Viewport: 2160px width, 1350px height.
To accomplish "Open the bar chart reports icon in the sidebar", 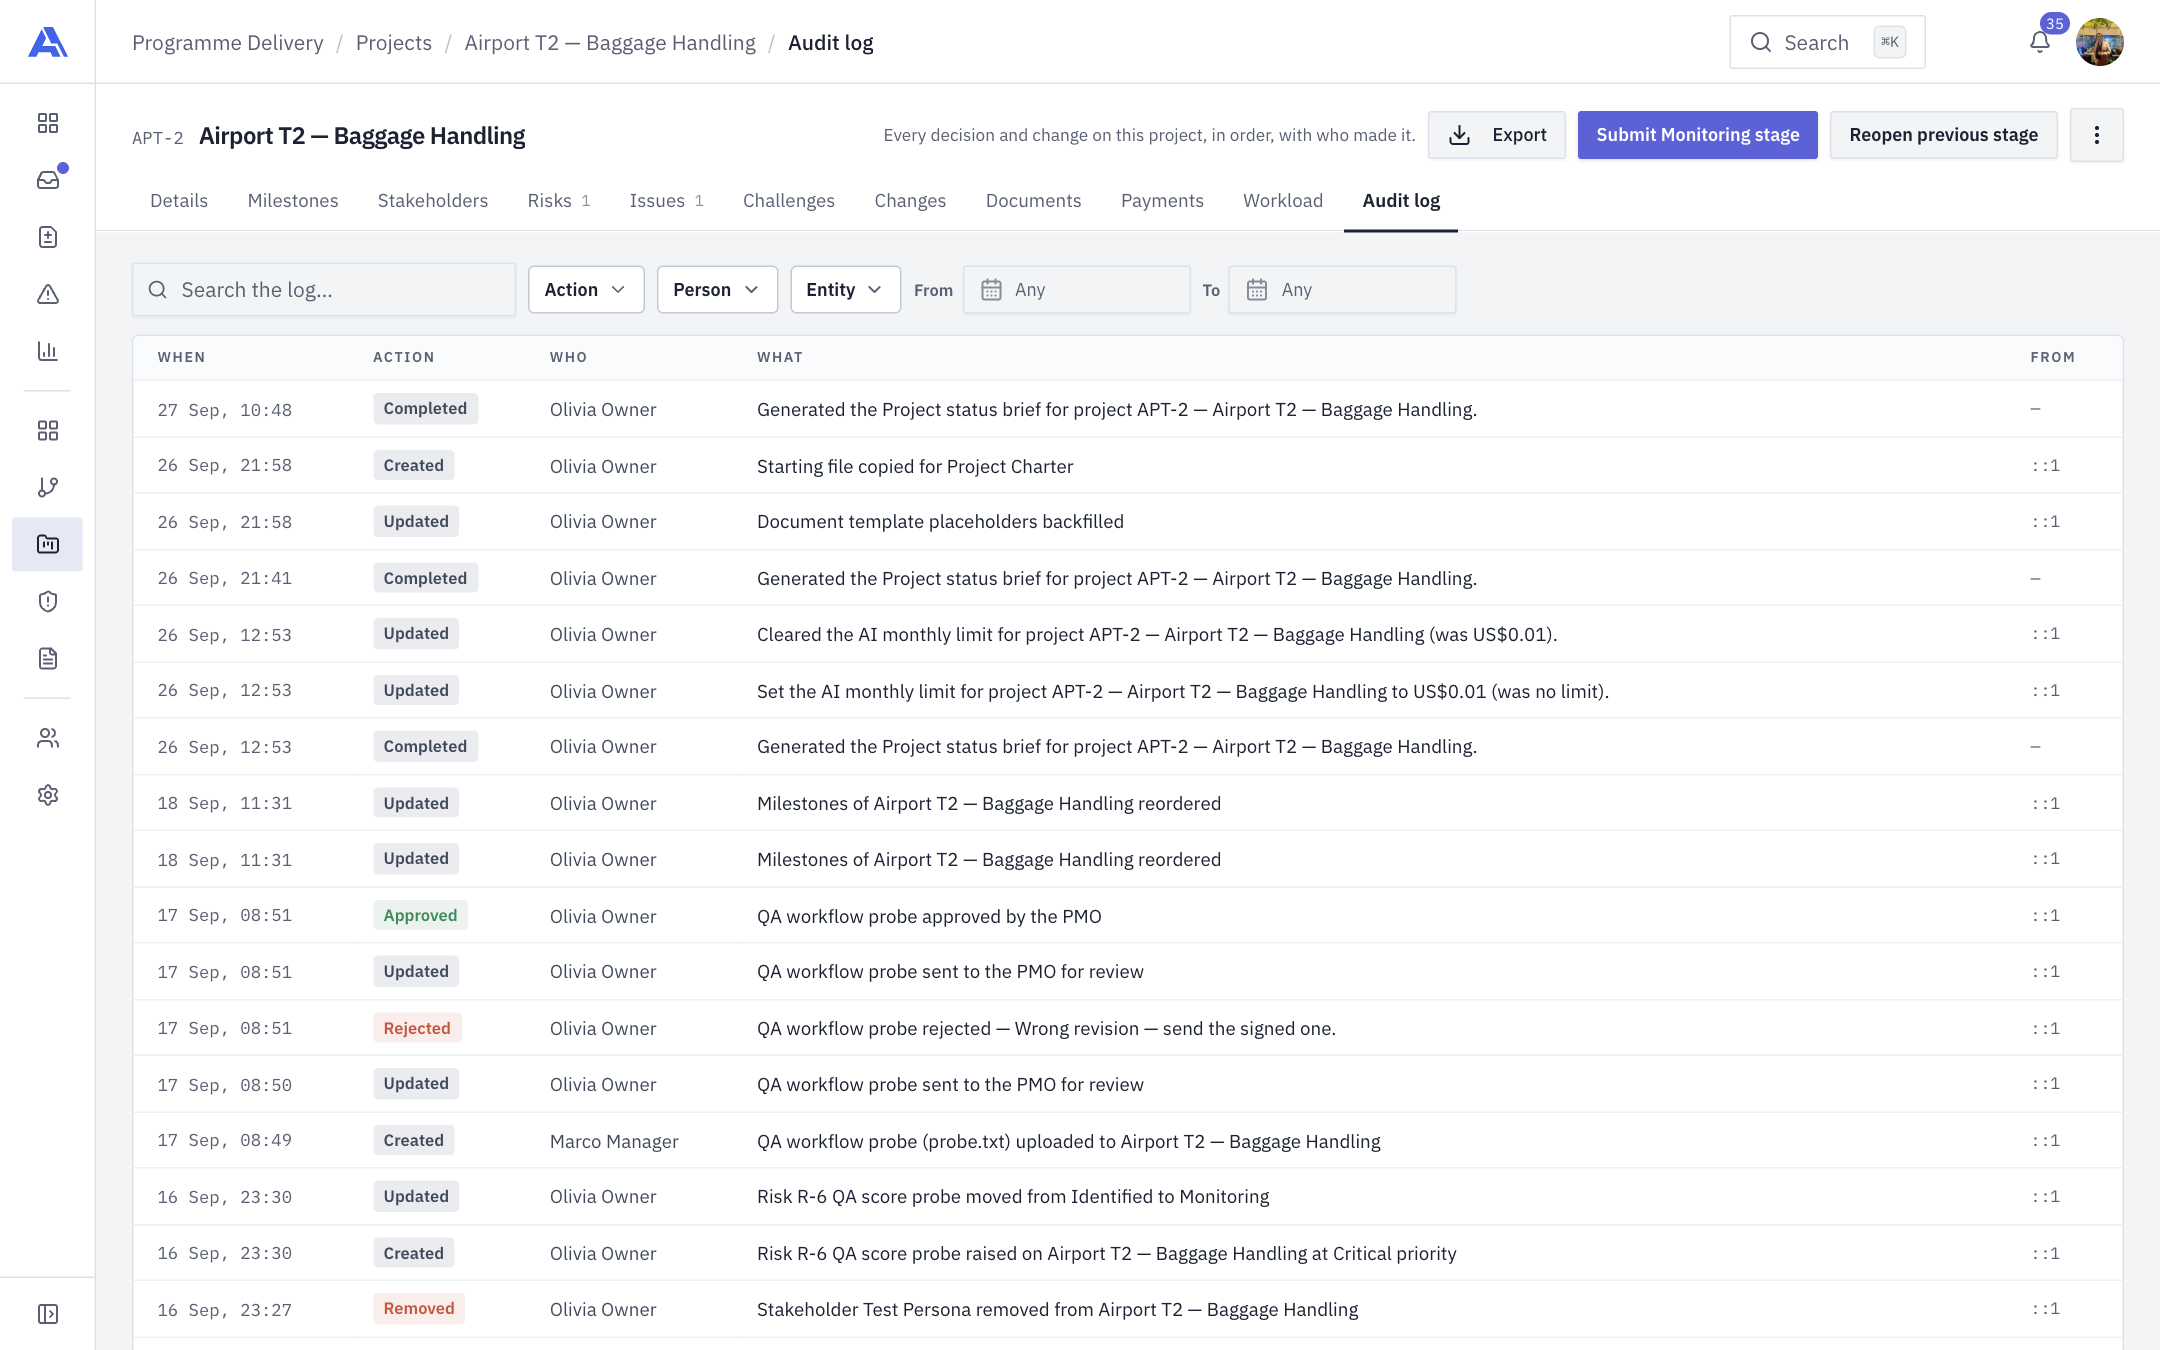I will pos(47,351).
